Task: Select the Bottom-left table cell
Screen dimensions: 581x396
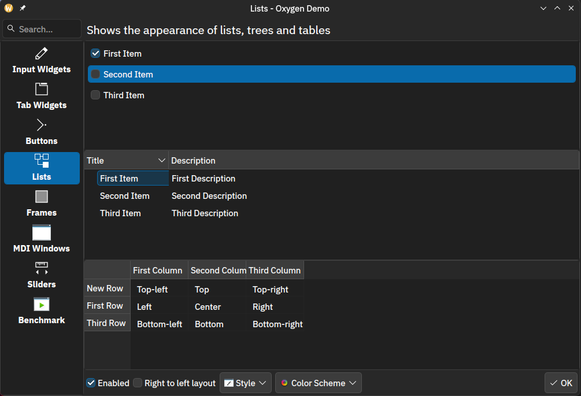Action: (159, 324)
